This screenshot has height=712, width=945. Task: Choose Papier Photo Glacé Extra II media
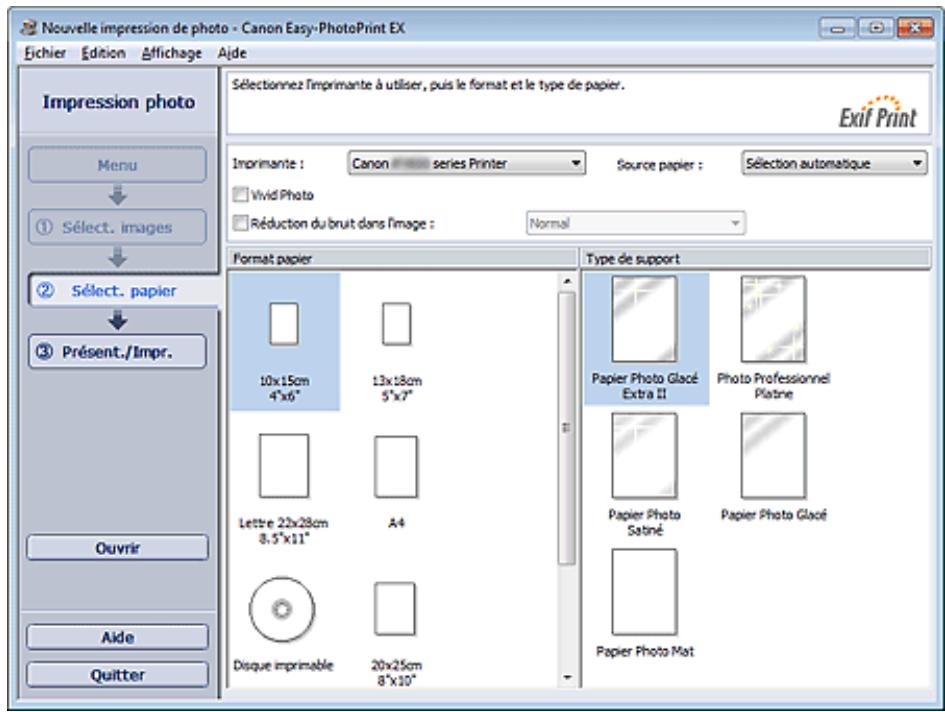point(645,338)
